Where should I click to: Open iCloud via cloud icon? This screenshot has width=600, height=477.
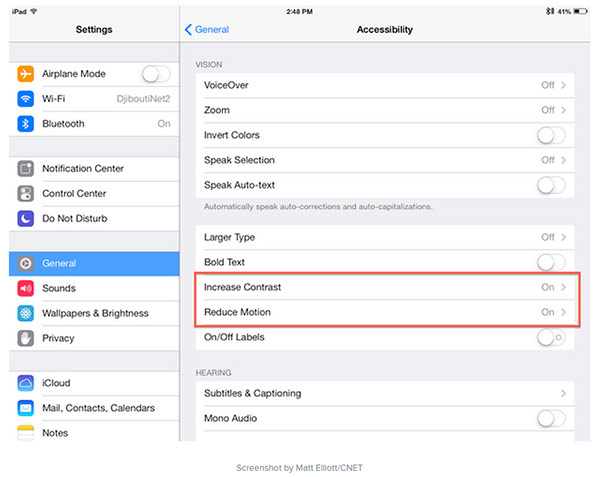tap(26, 383)
